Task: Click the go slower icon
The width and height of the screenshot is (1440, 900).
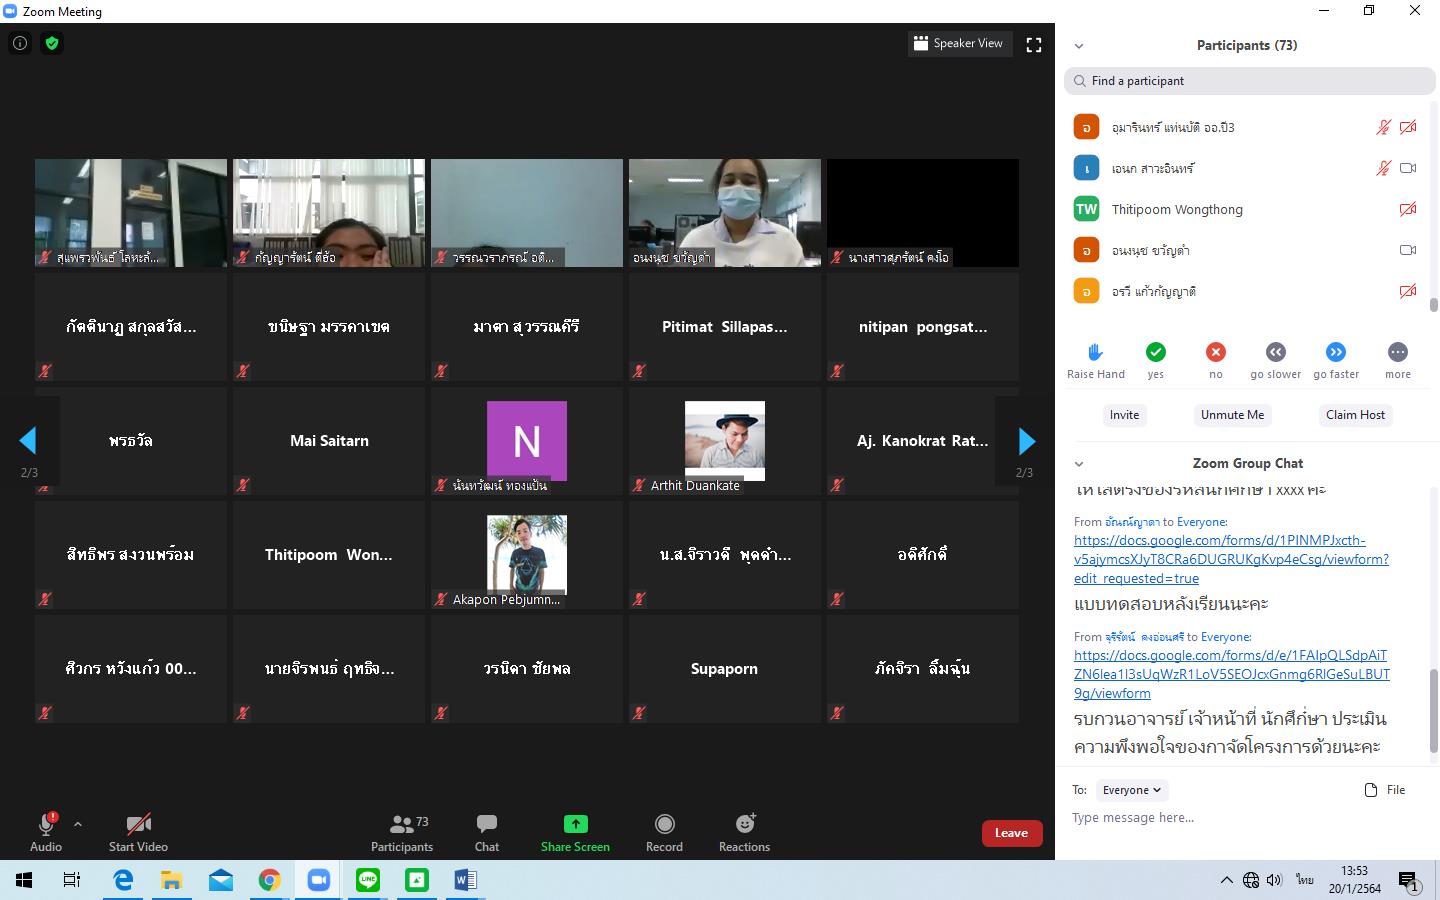Action: click(x=1276, y=352)
